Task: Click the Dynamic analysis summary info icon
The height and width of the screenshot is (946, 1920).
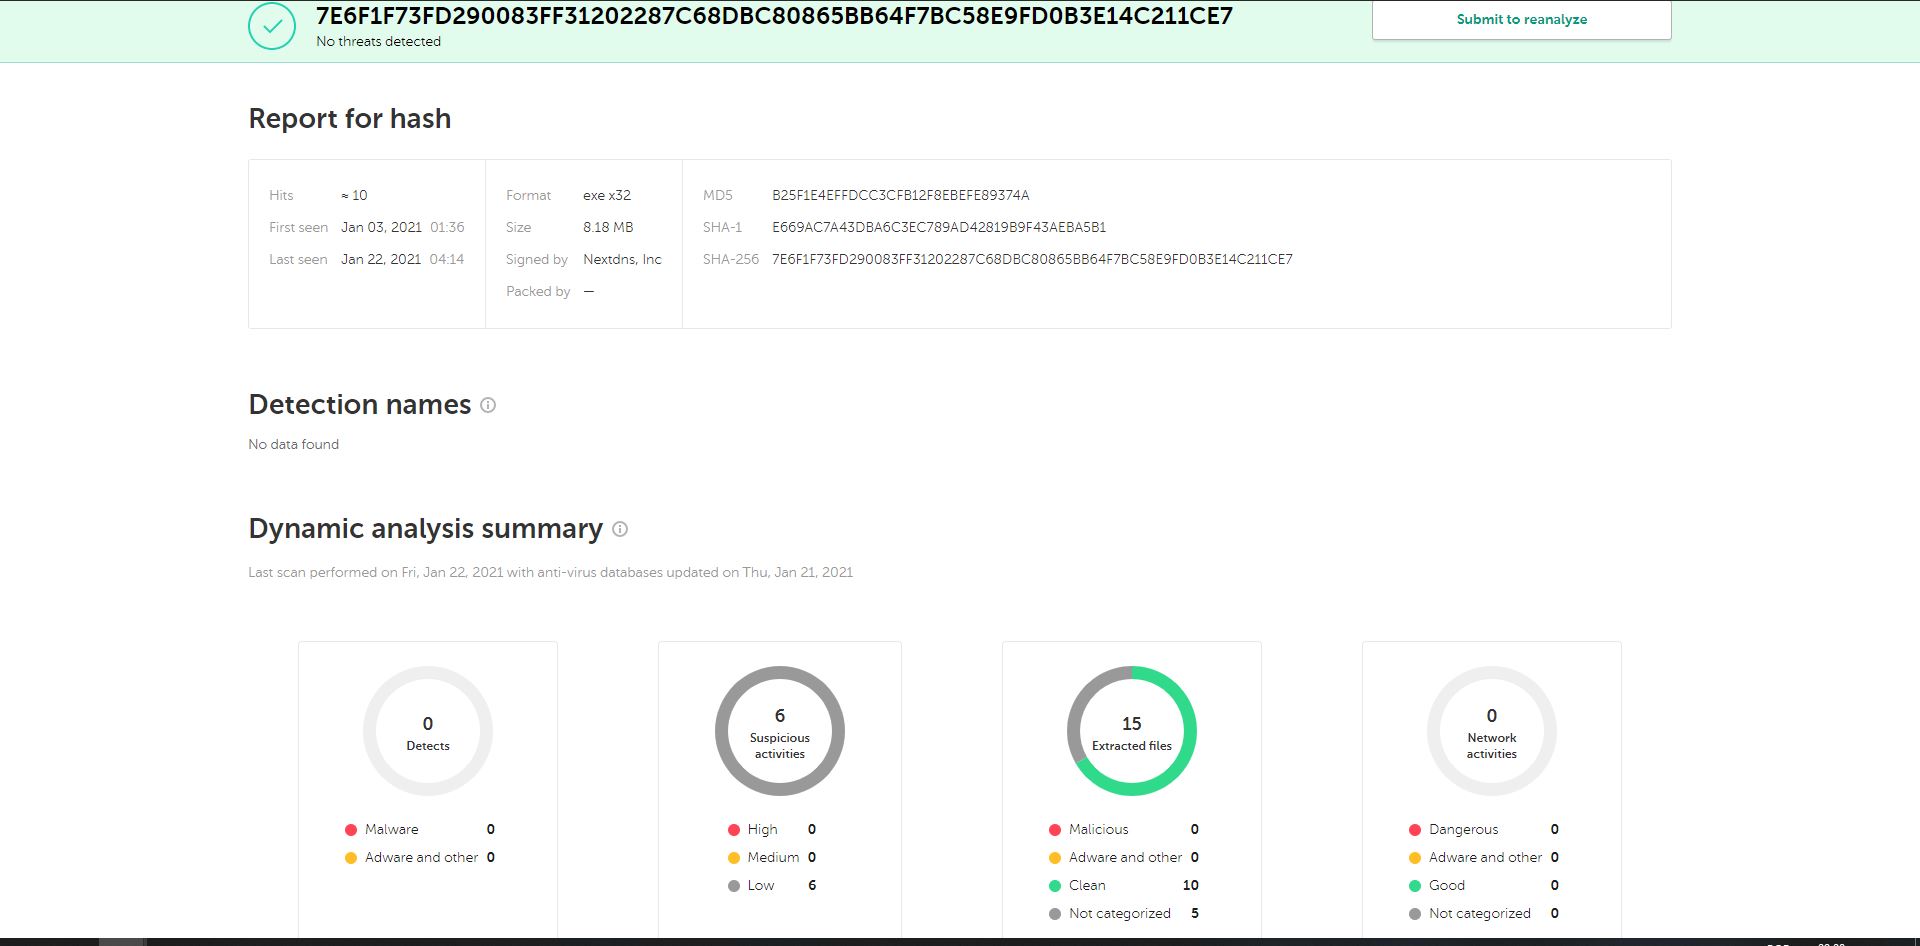Action: tap(620, 529)
